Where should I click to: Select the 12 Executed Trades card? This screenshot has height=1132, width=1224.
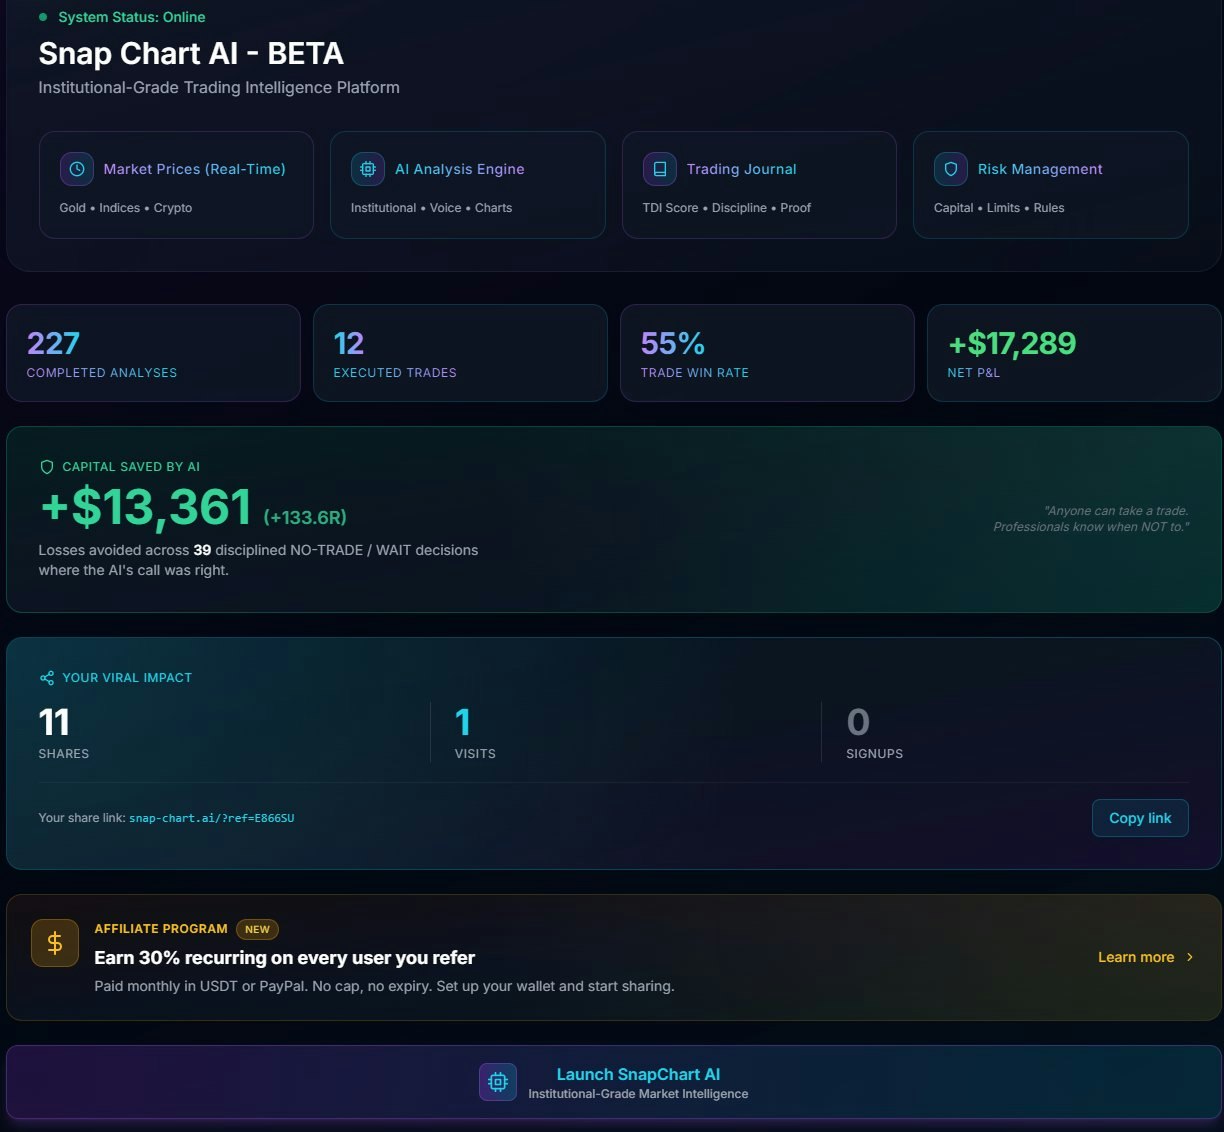click(x=460, y=353)
